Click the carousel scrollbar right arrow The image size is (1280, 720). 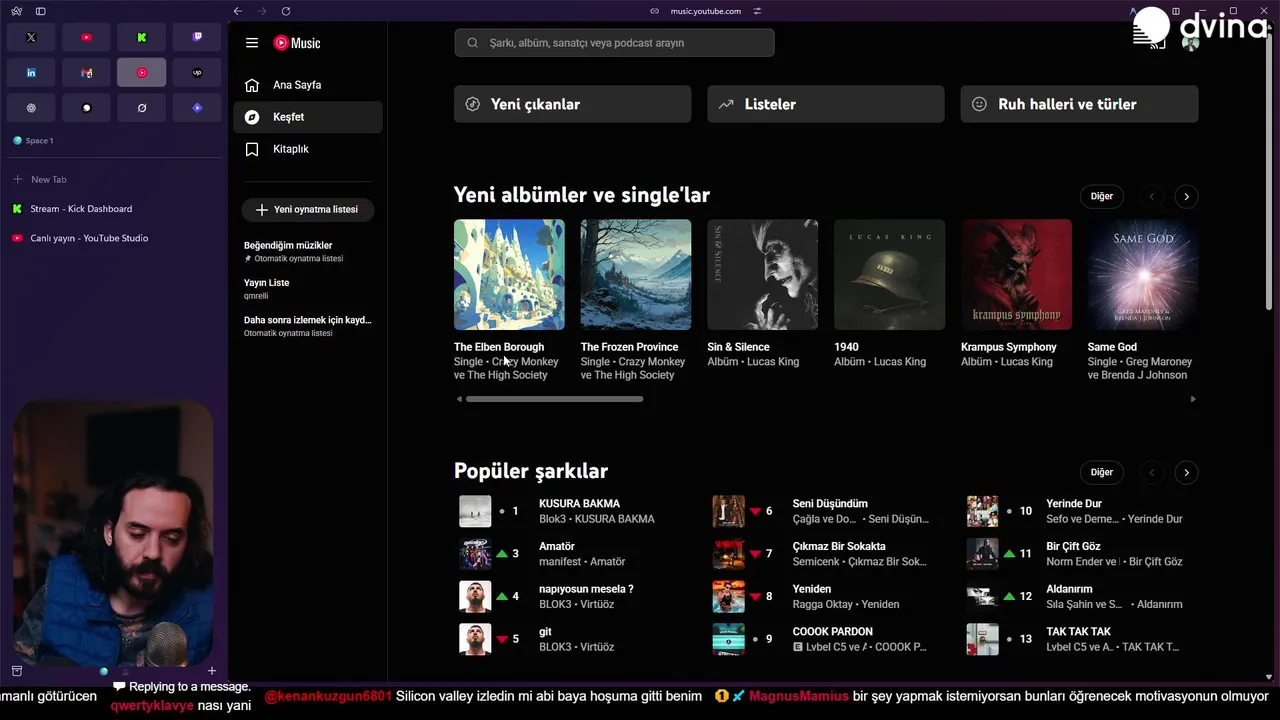1192,399
